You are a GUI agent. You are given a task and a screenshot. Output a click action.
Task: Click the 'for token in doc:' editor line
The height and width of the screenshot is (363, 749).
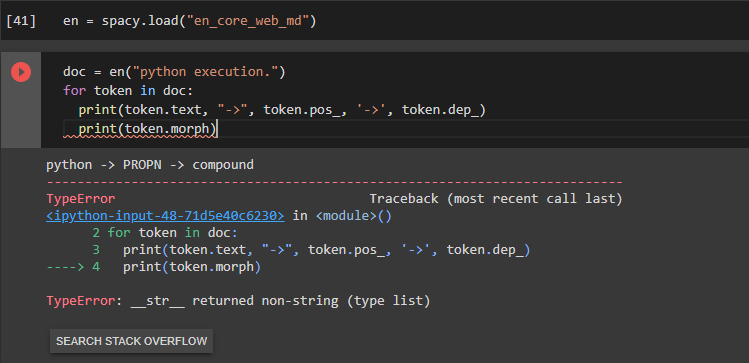tap(128, 91)
